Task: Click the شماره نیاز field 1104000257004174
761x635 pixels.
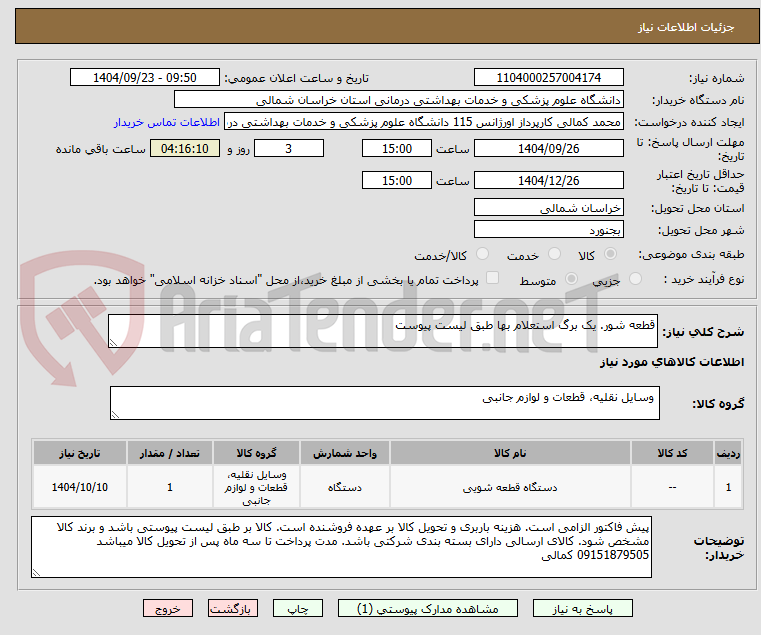Action: (x=548, y=77)
